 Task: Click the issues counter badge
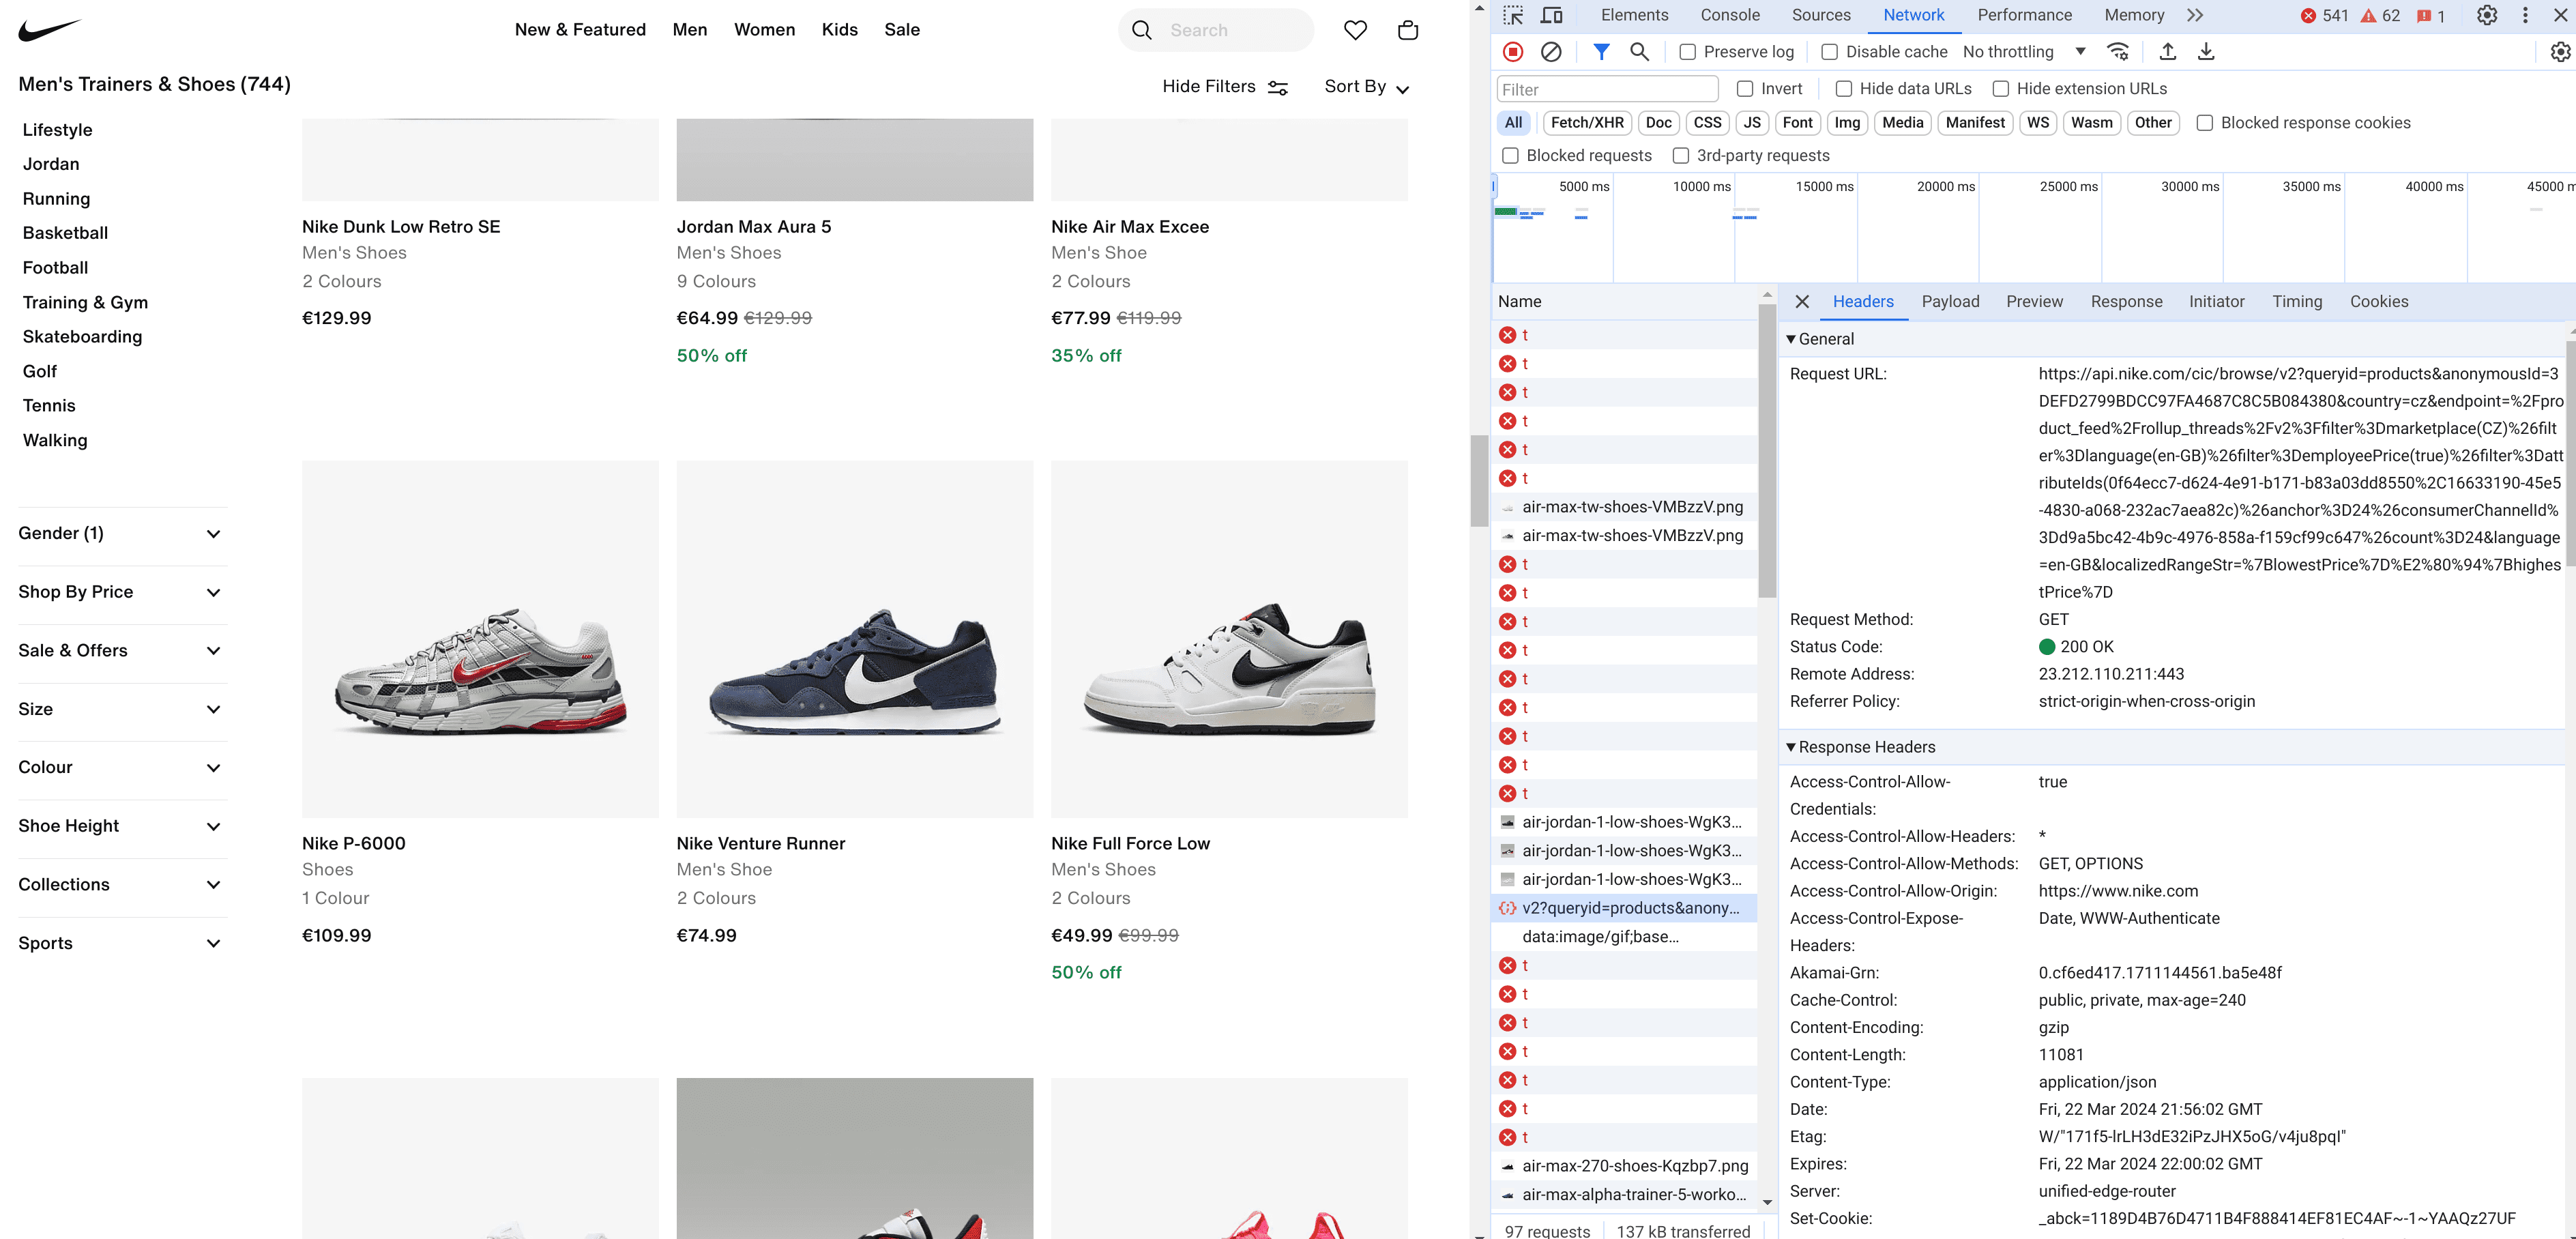(x=2430, y=16)
